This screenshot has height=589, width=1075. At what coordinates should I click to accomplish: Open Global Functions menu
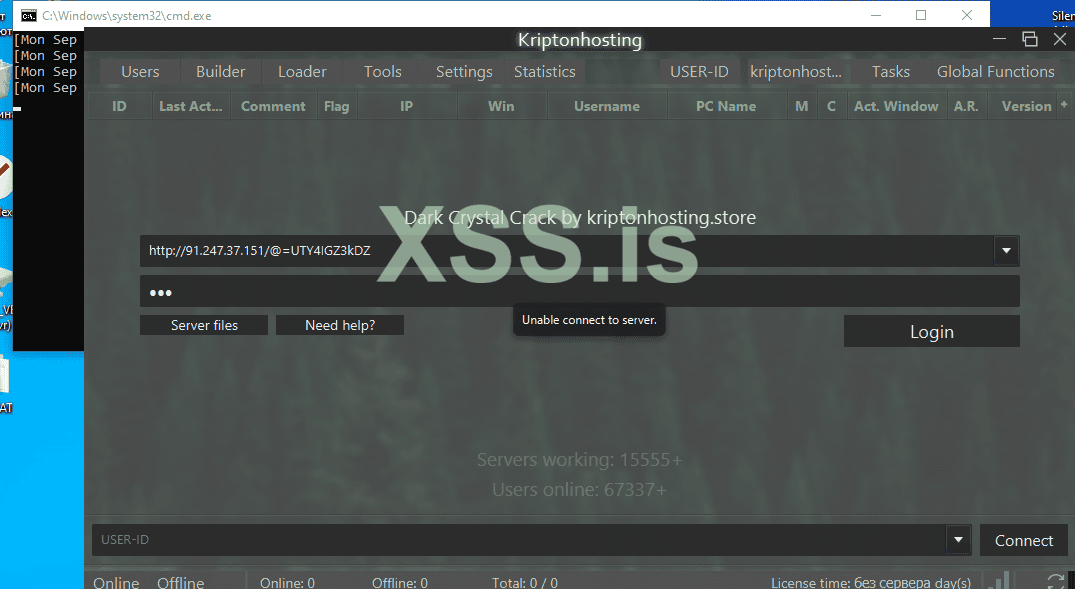[995, 71]
